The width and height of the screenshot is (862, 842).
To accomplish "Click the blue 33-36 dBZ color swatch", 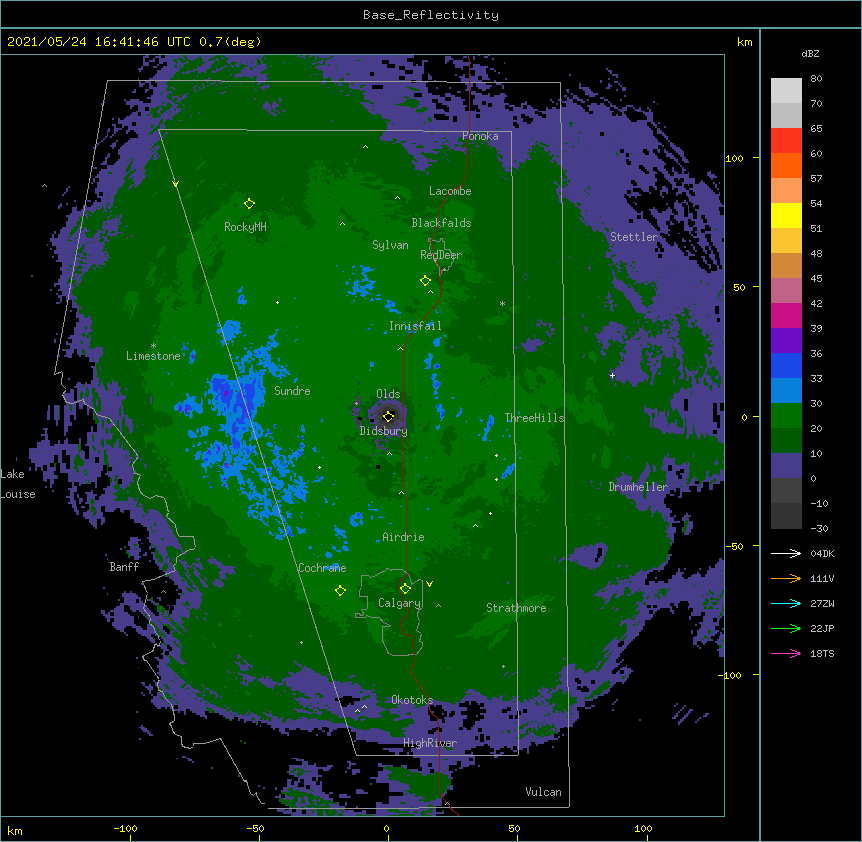I will [x=786, y=365].
